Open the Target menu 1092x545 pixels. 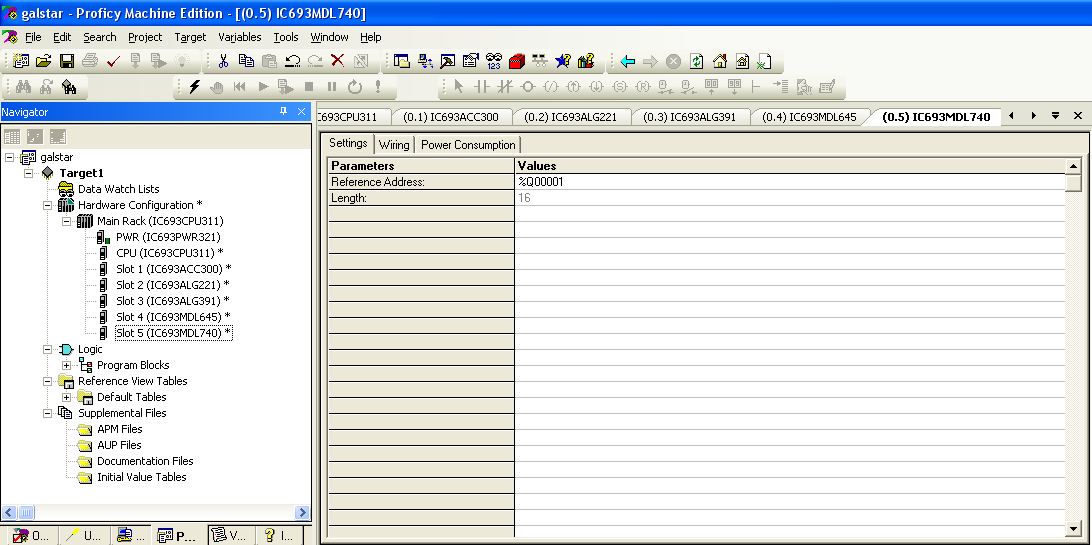(x=190, y=37)
